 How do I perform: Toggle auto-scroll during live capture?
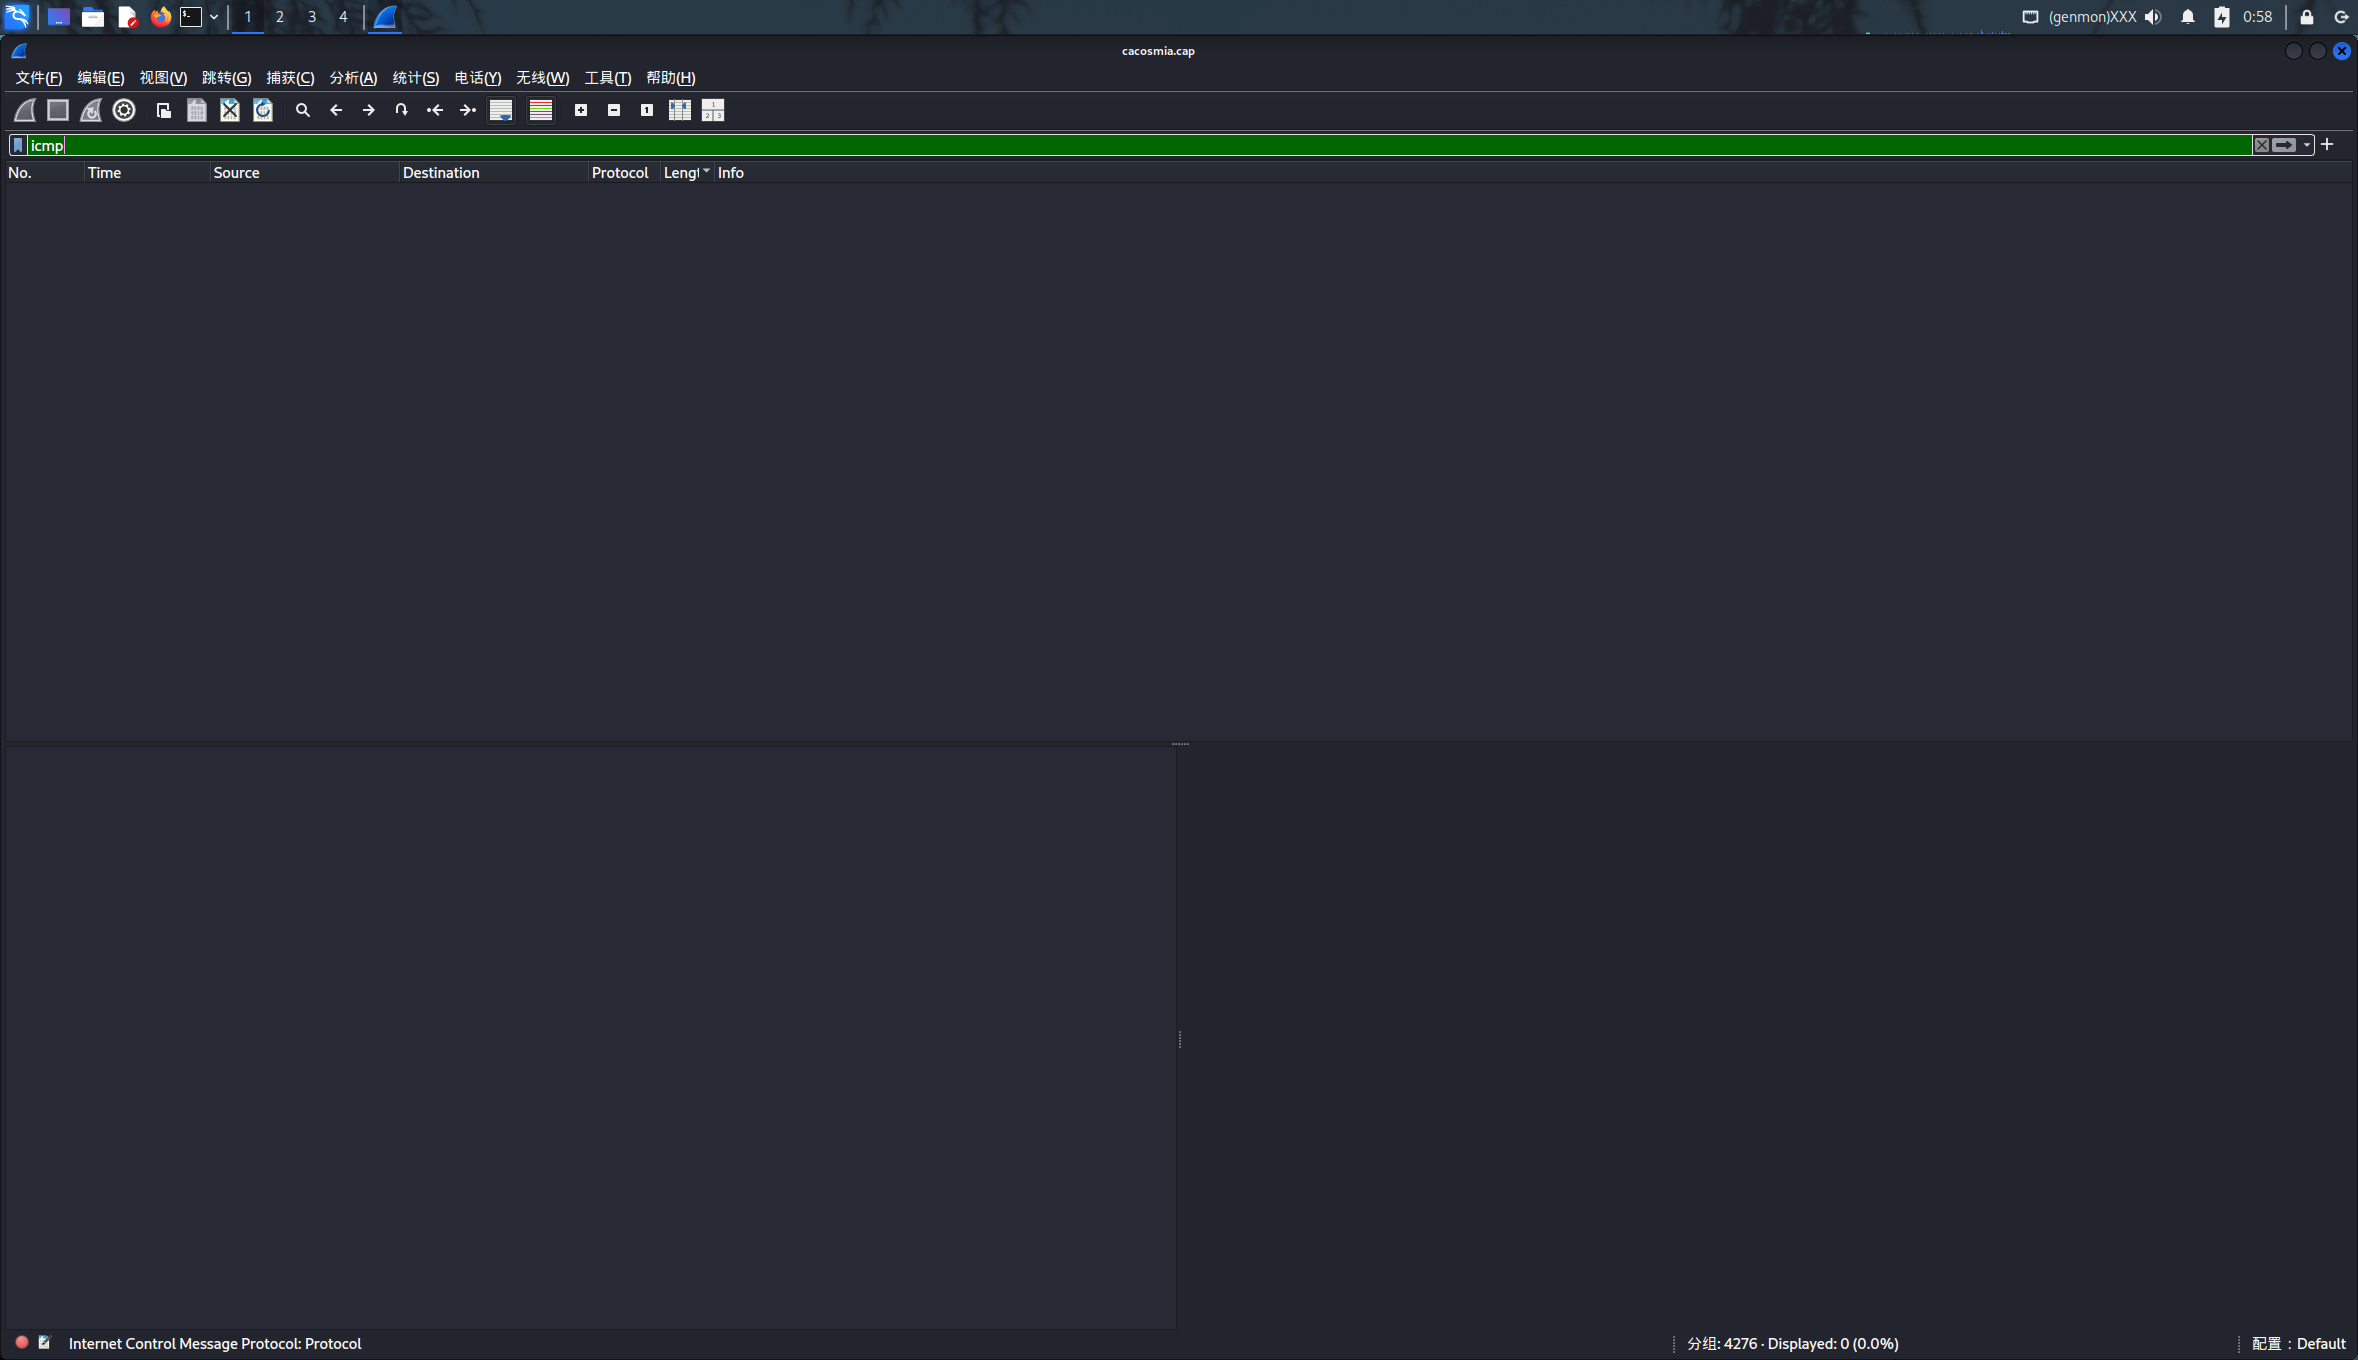pos(501,110)
